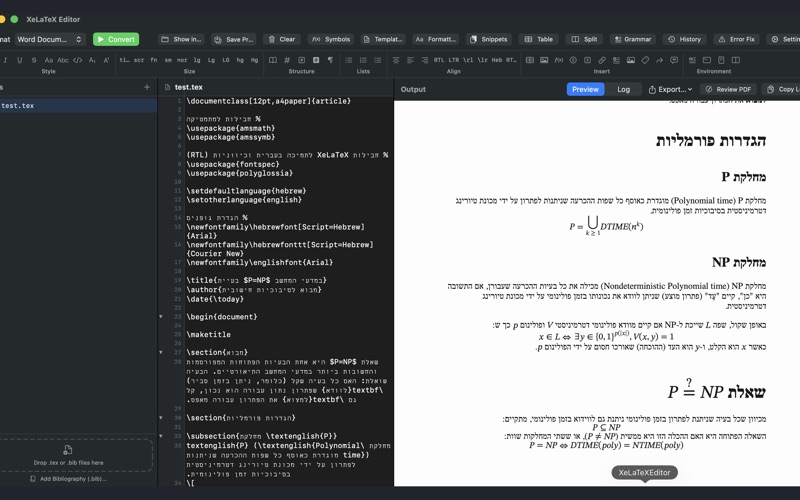The width and height of the screenshot is (800, 500).
Task: Insert \lr command button
Action: pos(482,60)
